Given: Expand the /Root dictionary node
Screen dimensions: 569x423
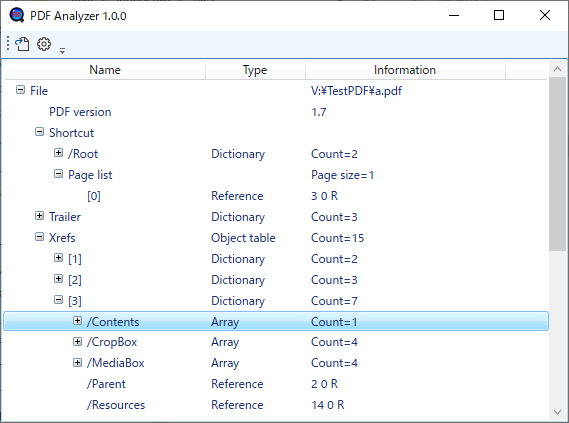Looking at the screenshot, I should (58, 152).
